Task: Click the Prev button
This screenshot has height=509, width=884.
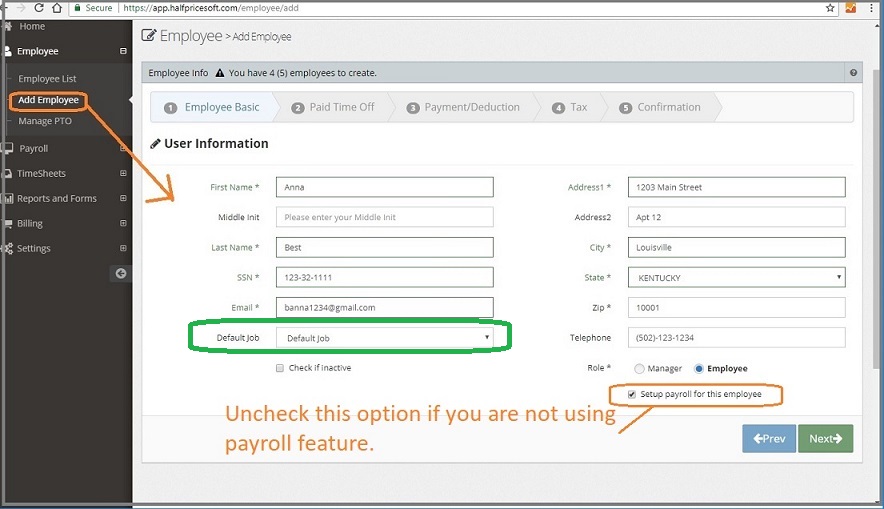Action: [769, 439]
